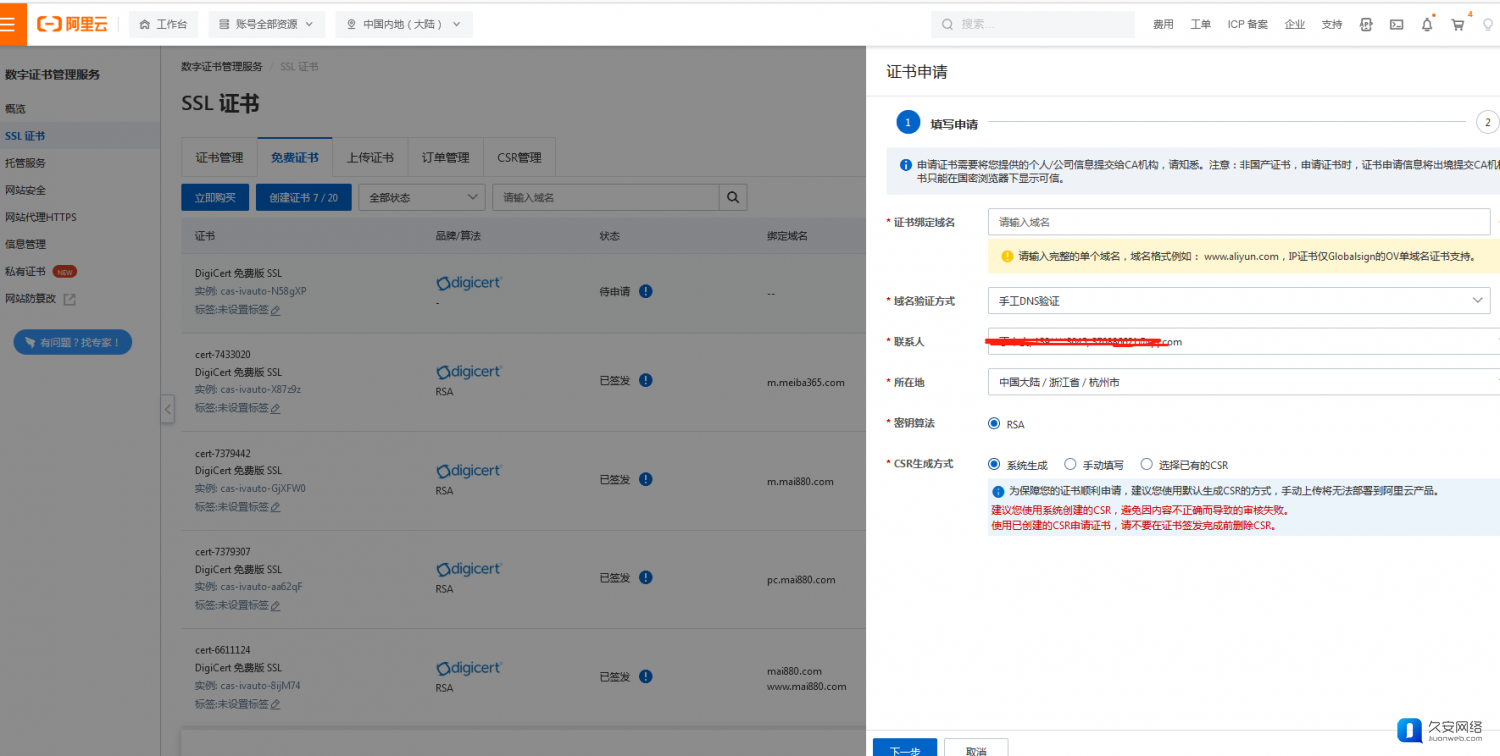Open the notification bell

pos(1427,24)
